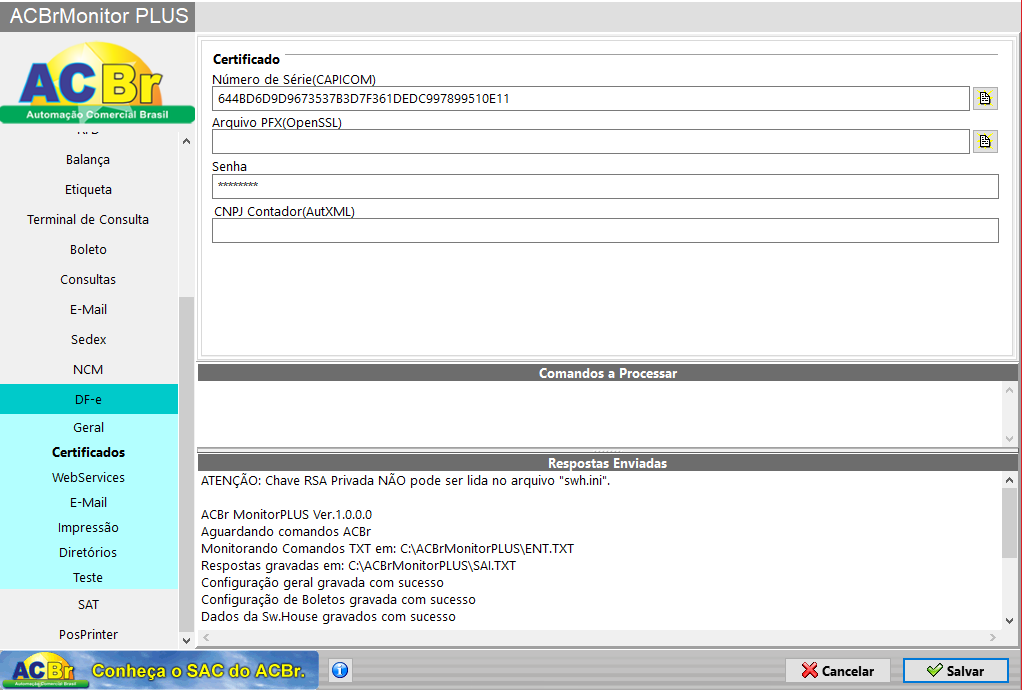Screen dimensions: 1022x690
Task: Click Configuração geral gravada com sucesso line
Action: coord(322,582)
